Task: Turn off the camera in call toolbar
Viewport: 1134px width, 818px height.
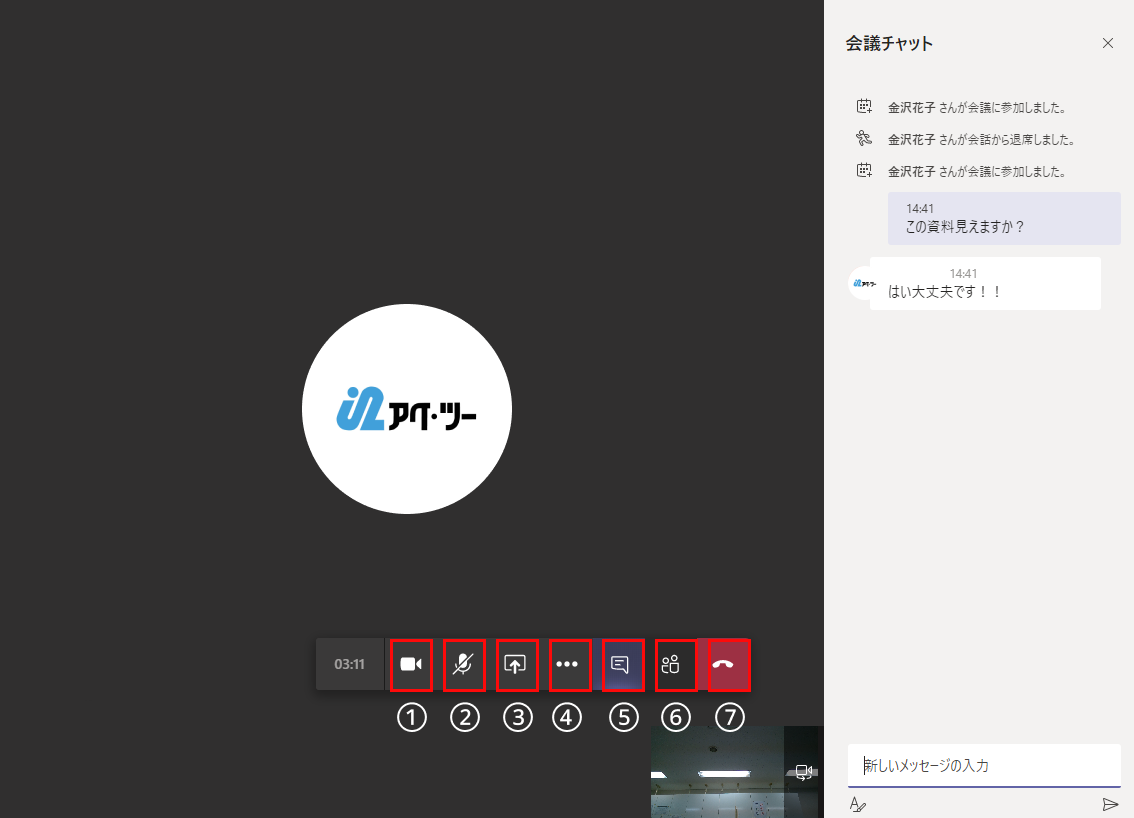Action: point(411,664)
